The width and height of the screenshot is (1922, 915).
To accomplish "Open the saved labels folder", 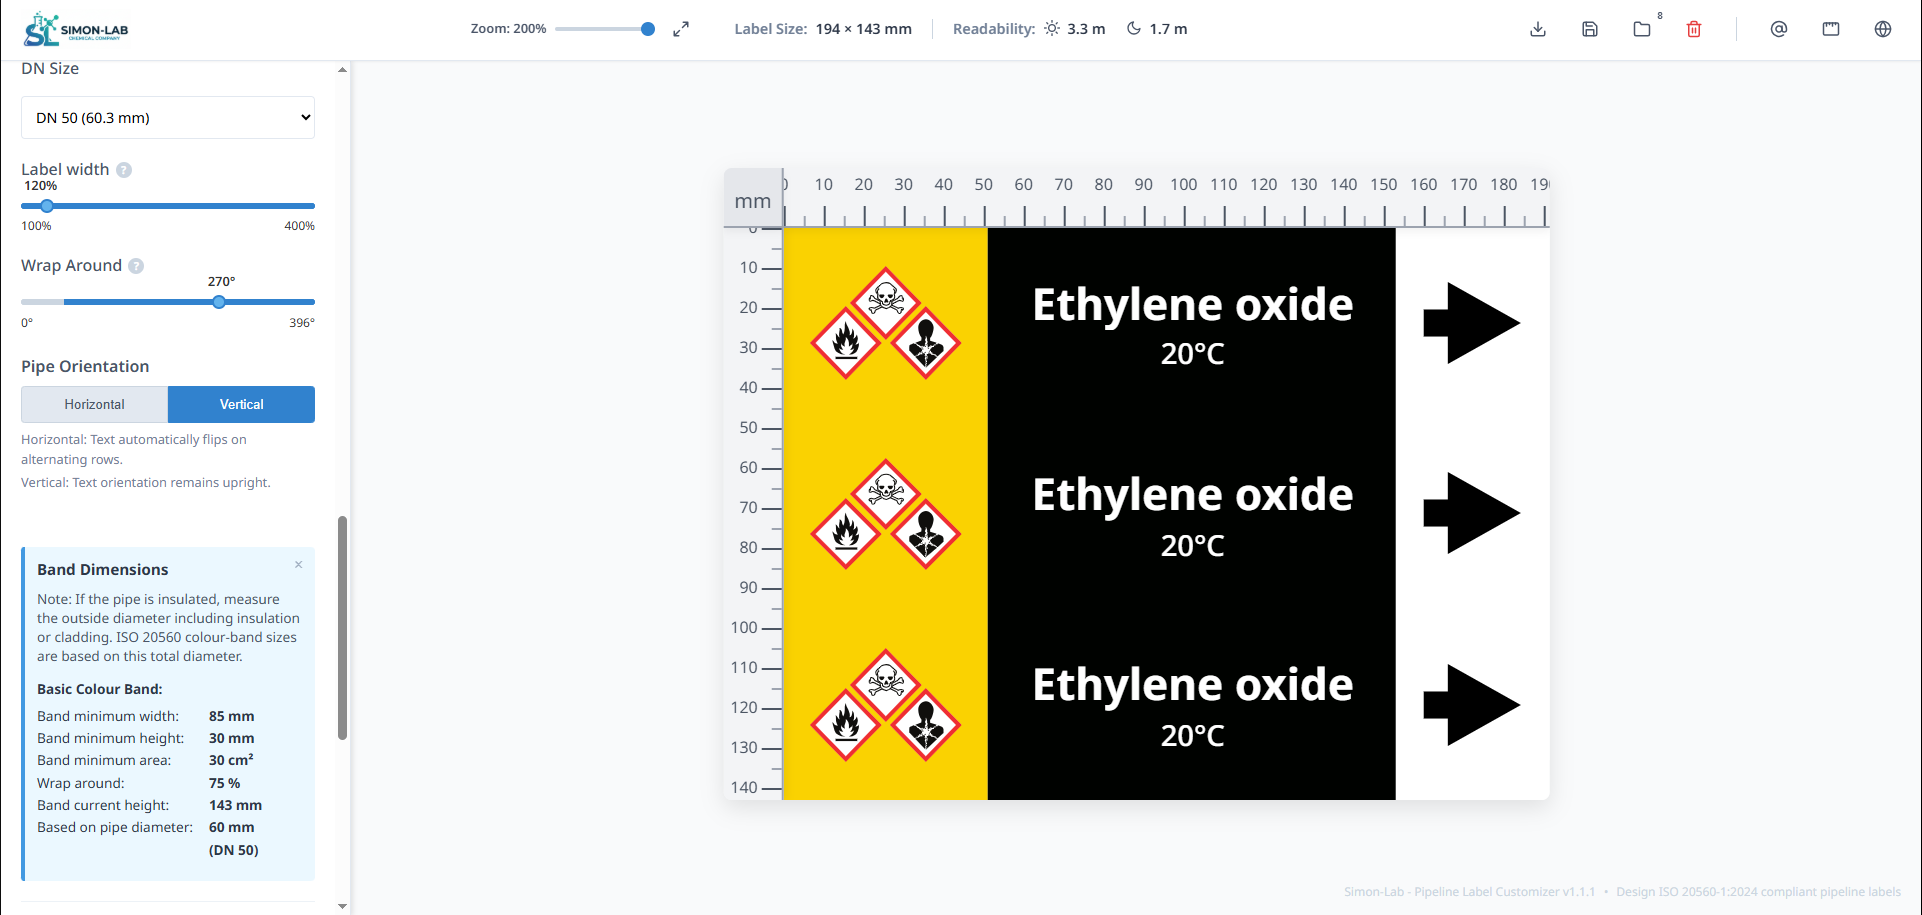I will tap(1641, 29).
